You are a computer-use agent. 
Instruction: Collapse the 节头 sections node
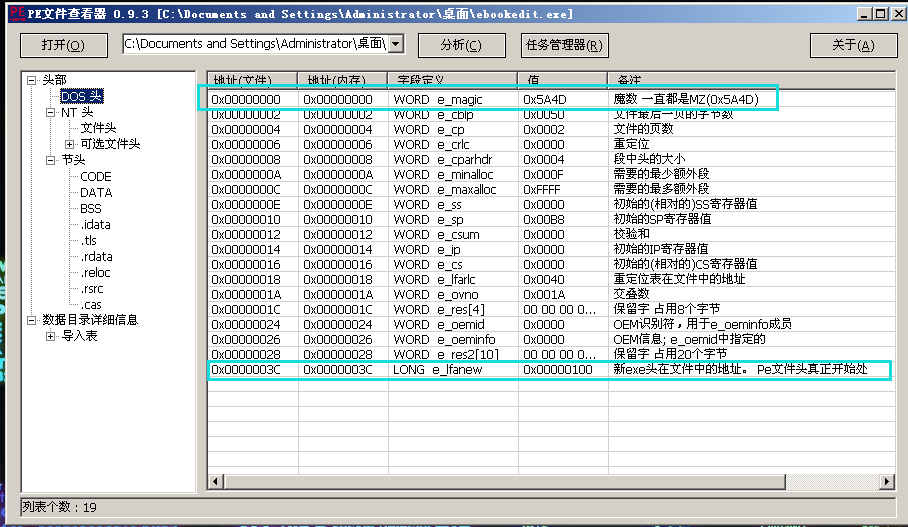51,160
